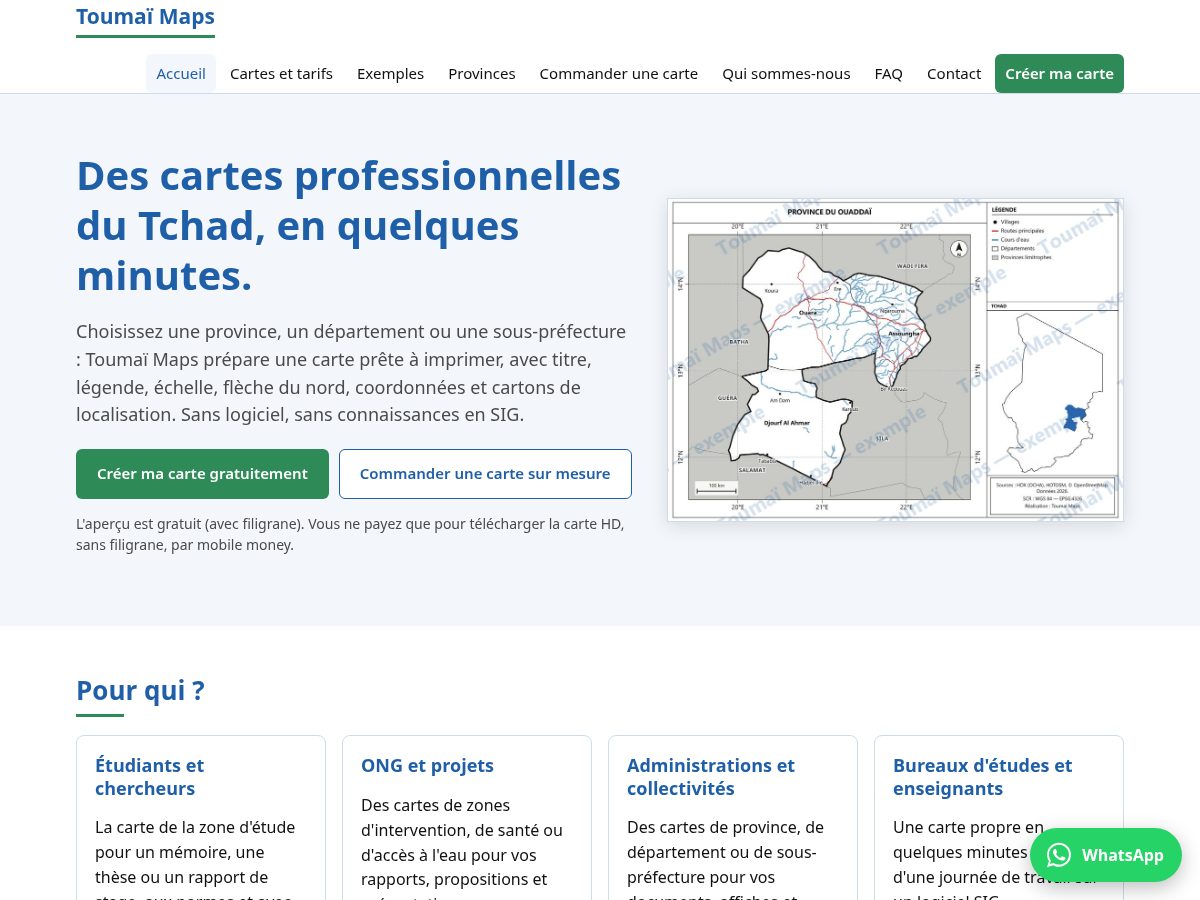Go to the Contact page

(x=954, y=73)
